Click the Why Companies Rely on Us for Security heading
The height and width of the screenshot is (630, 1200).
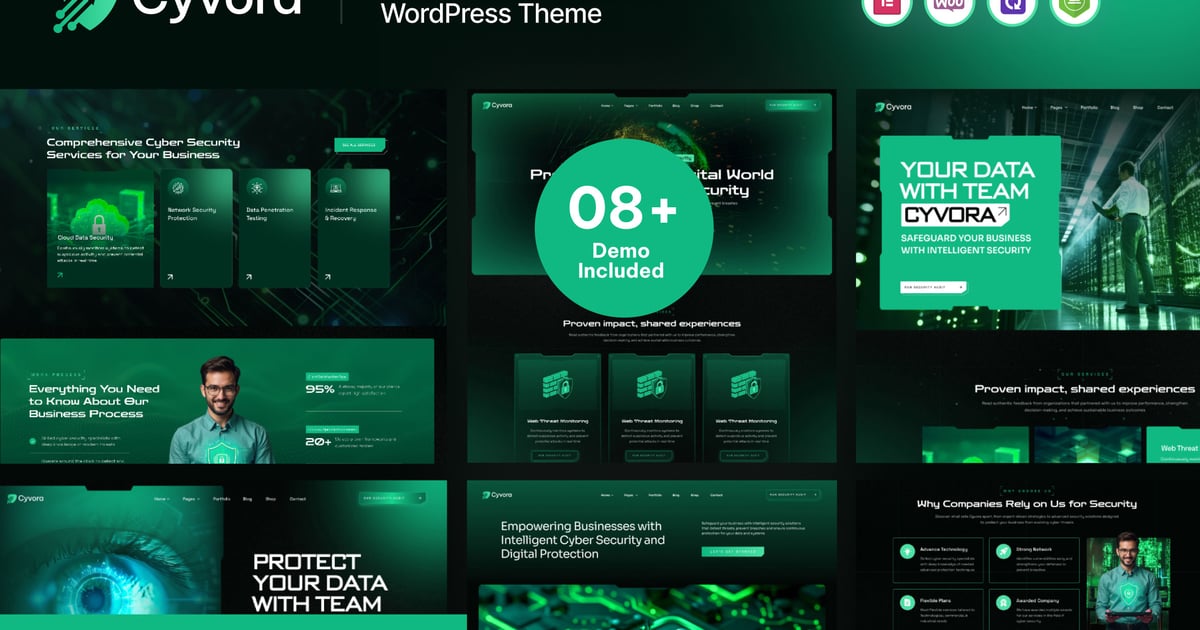pyautogui.click(x=1027, y=504)
